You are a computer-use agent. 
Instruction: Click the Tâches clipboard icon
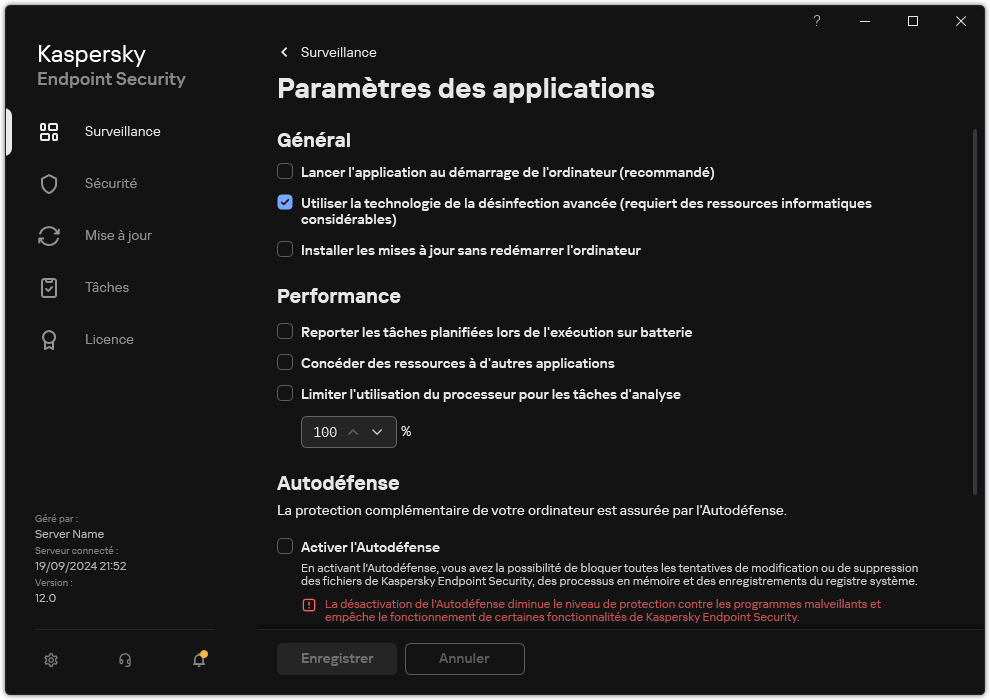click(x=49, y=288)
